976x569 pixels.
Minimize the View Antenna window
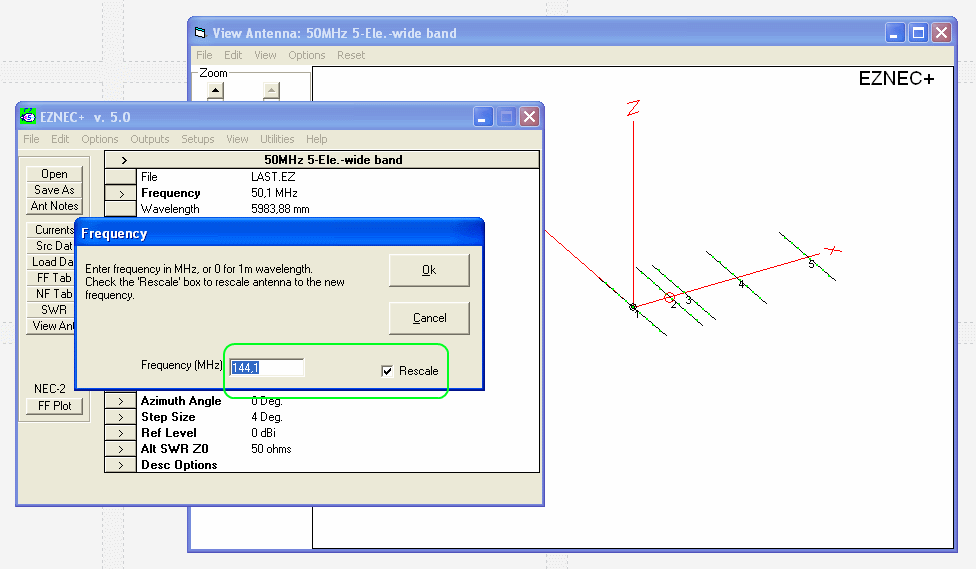click(x=895, y=32)
